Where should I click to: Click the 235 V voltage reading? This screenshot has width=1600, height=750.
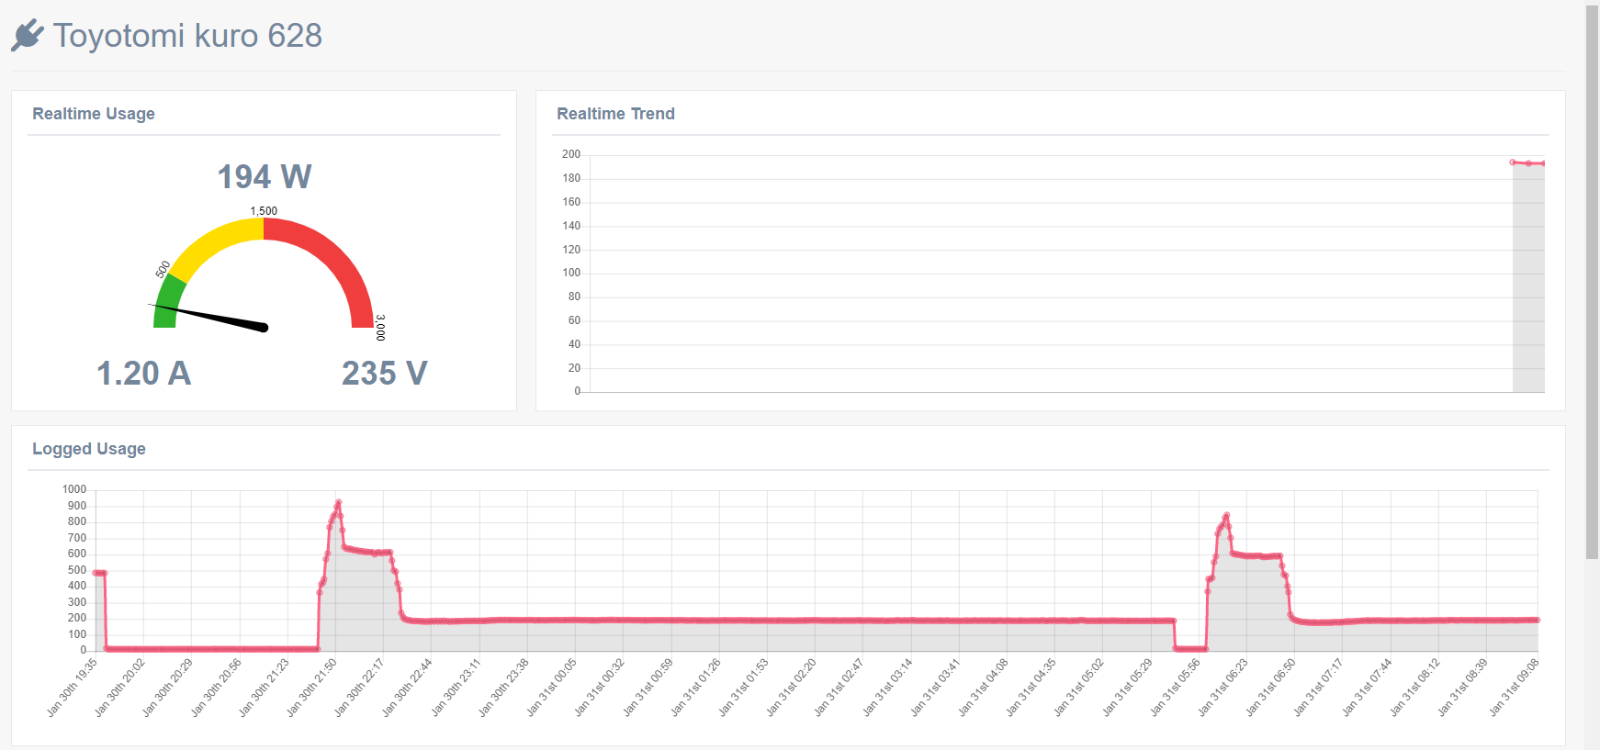click(385, 373)
